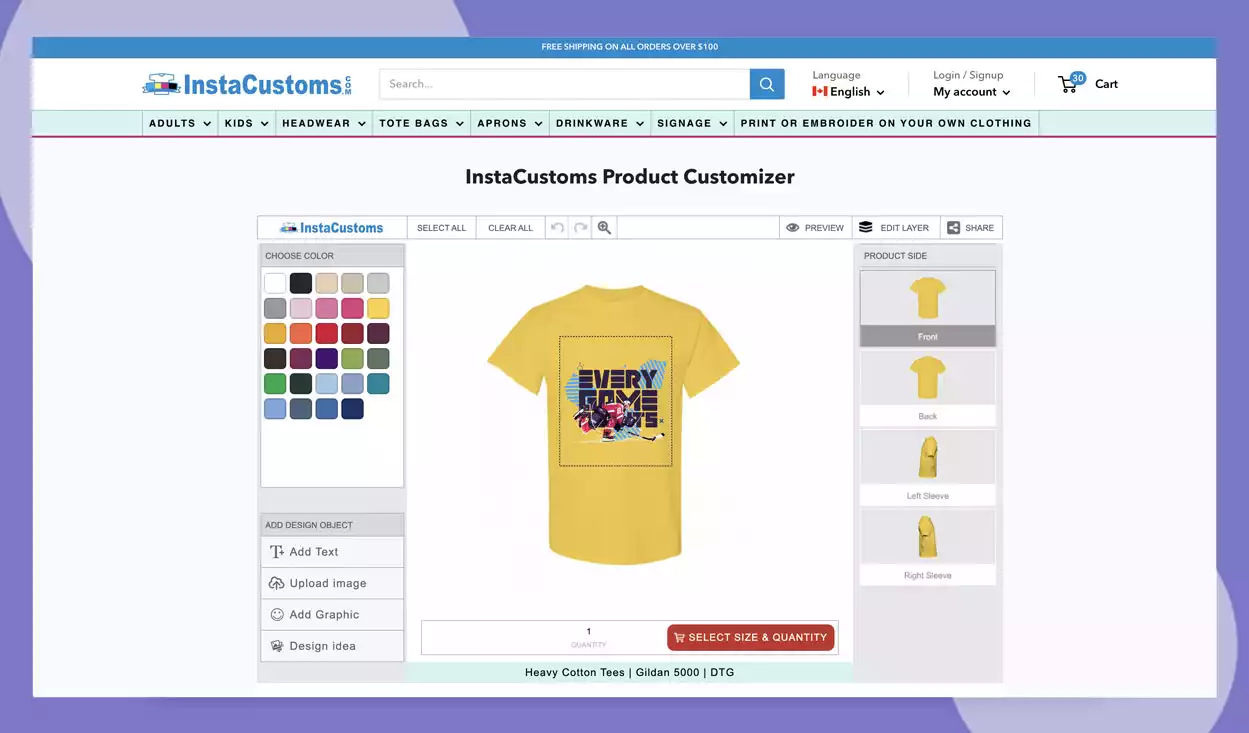Choose Upload image

(332, 583)
